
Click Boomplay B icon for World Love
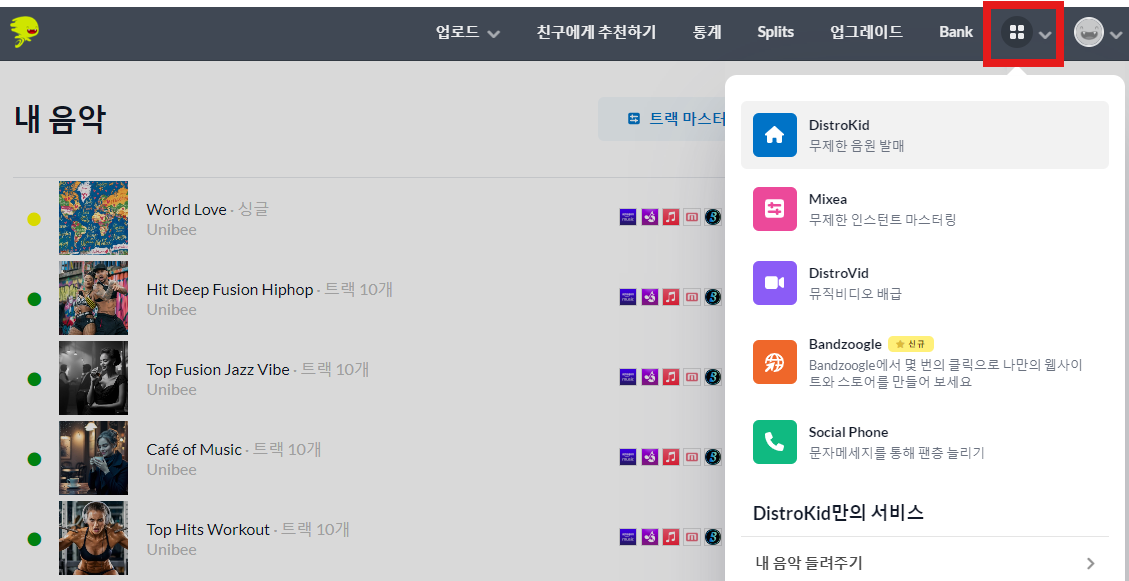(x=713, y=217)
